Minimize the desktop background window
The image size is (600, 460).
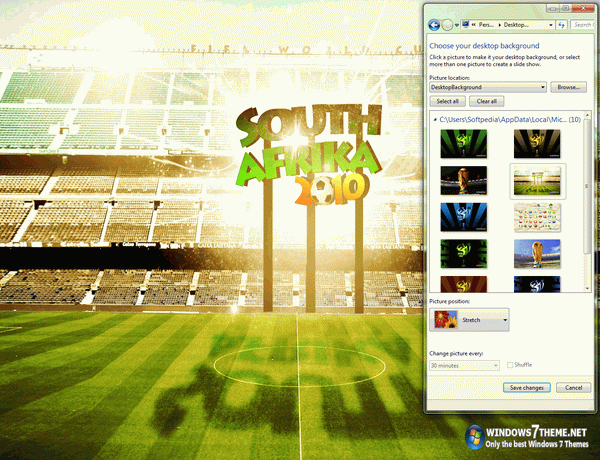(553, 8)
